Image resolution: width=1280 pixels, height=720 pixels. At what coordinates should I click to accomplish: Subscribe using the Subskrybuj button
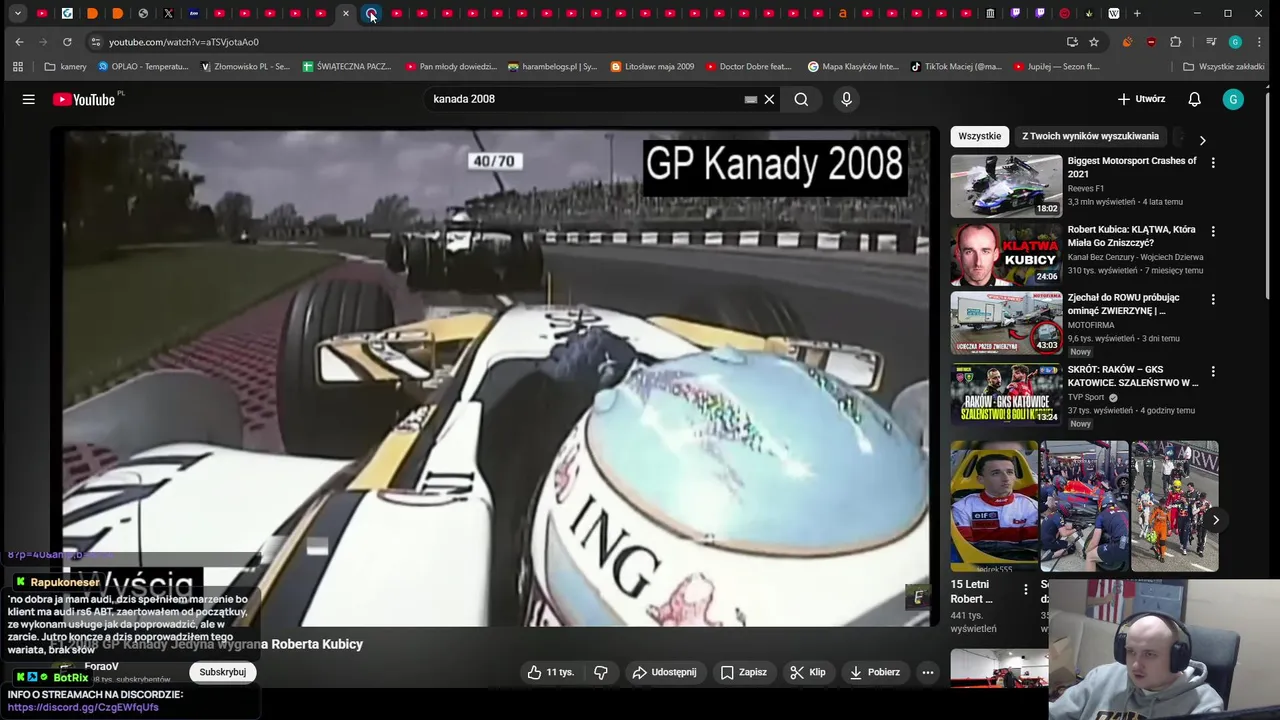pos(223,672)
